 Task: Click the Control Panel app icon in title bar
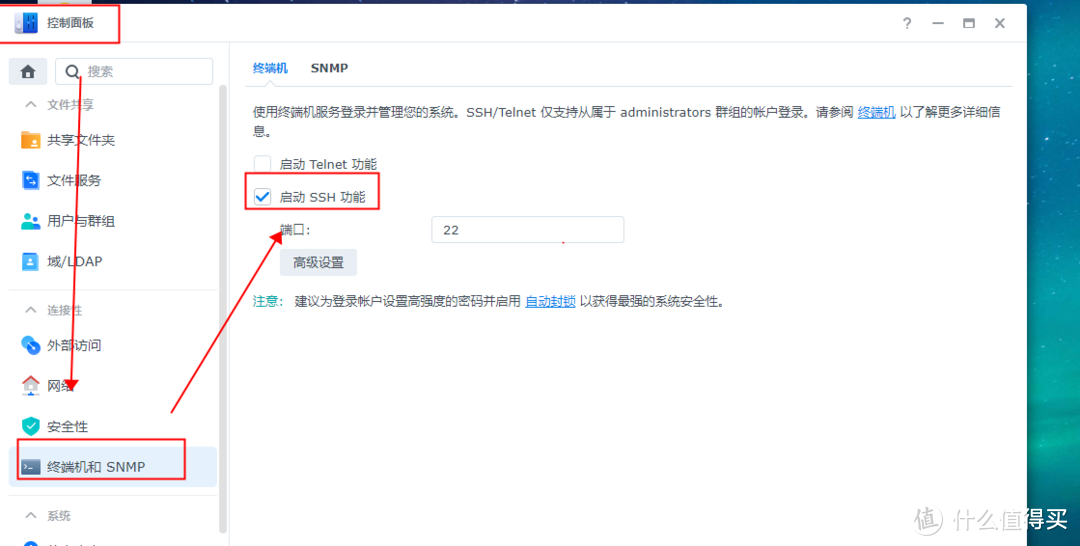(x=25, y=23)
